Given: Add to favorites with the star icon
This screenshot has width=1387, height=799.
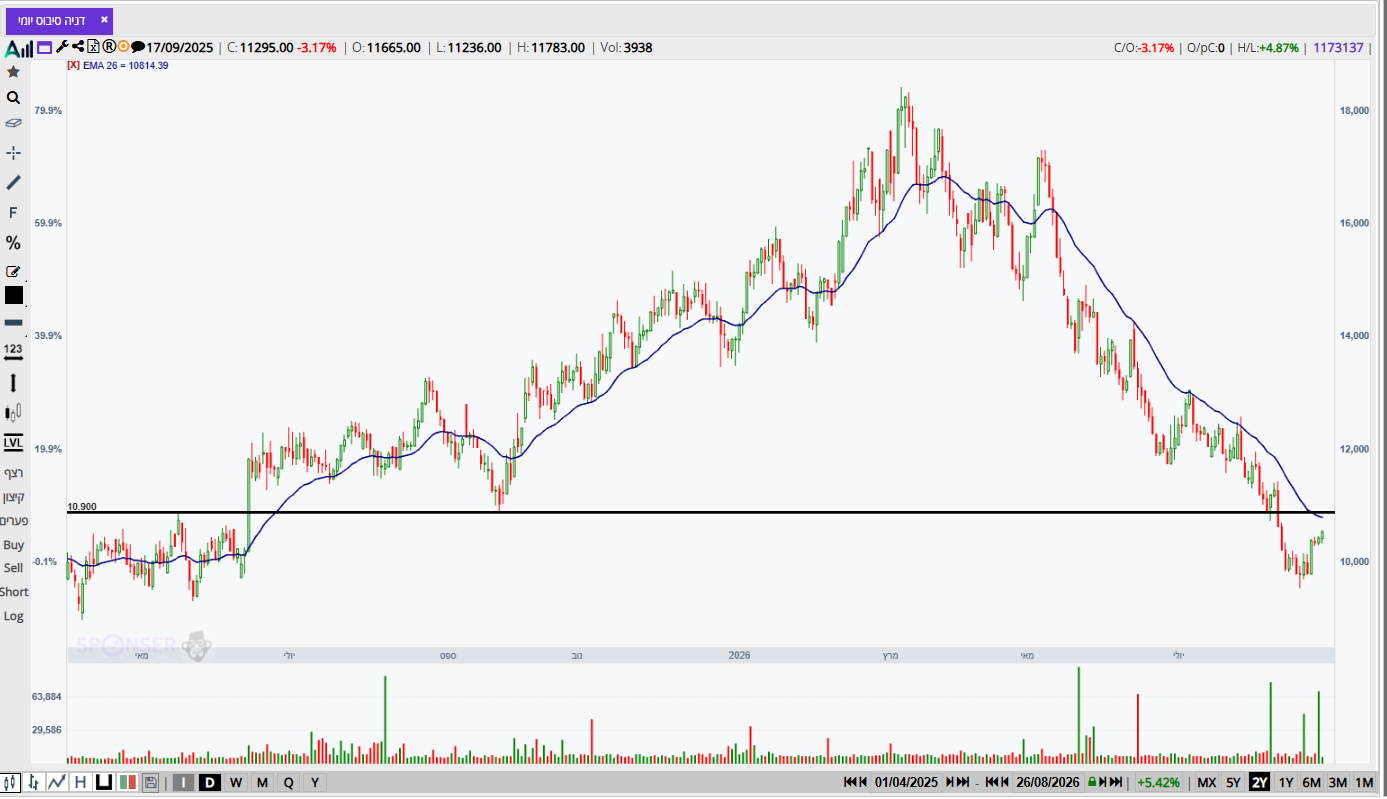Looking at the screenshot, I should pyautogui.click(x=13, y=72).
